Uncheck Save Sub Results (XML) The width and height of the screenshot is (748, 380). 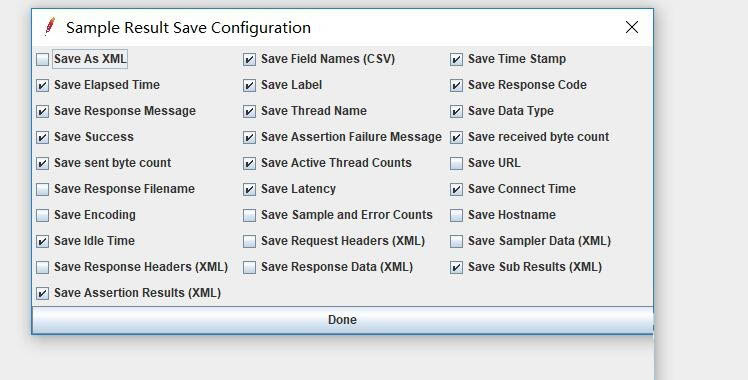click(457, 267)
